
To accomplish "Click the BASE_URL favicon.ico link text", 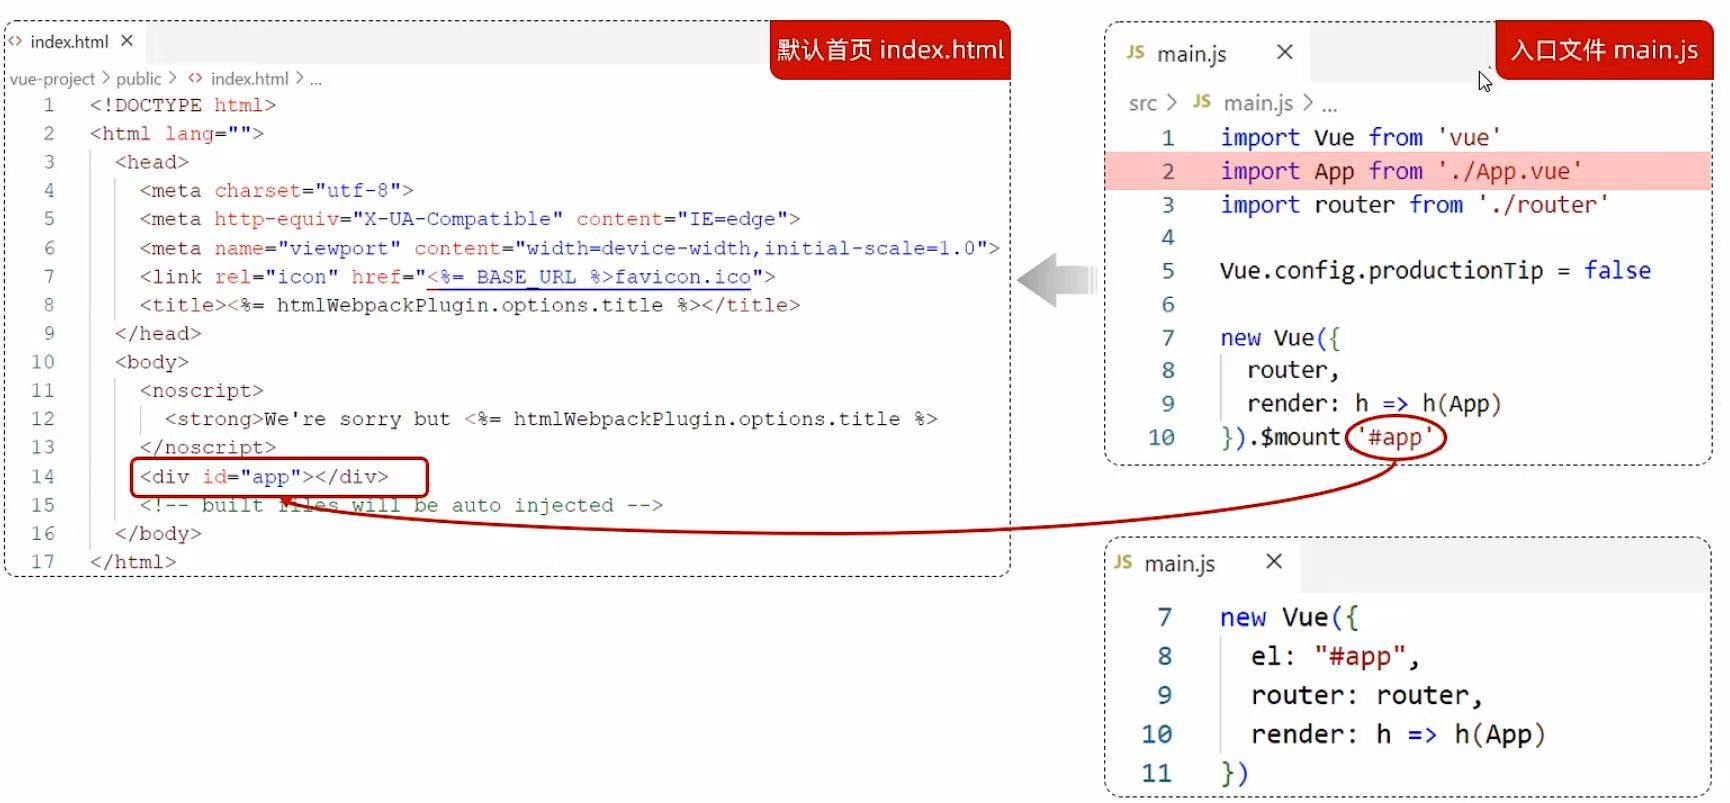I will [588, 276].
